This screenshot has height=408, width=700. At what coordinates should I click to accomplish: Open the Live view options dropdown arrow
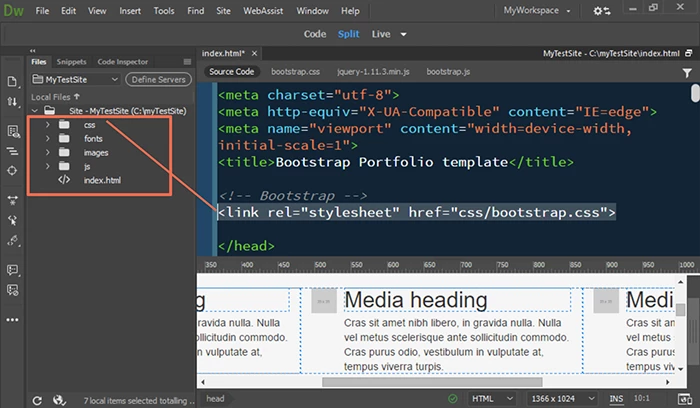[403, 34]
